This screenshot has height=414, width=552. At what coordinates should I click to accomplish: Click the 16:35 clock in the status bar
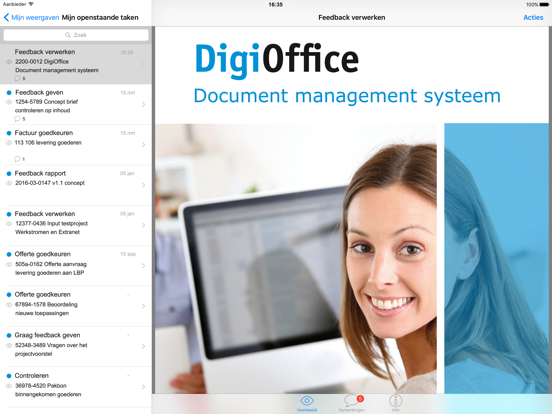click(x=275, y=5)
